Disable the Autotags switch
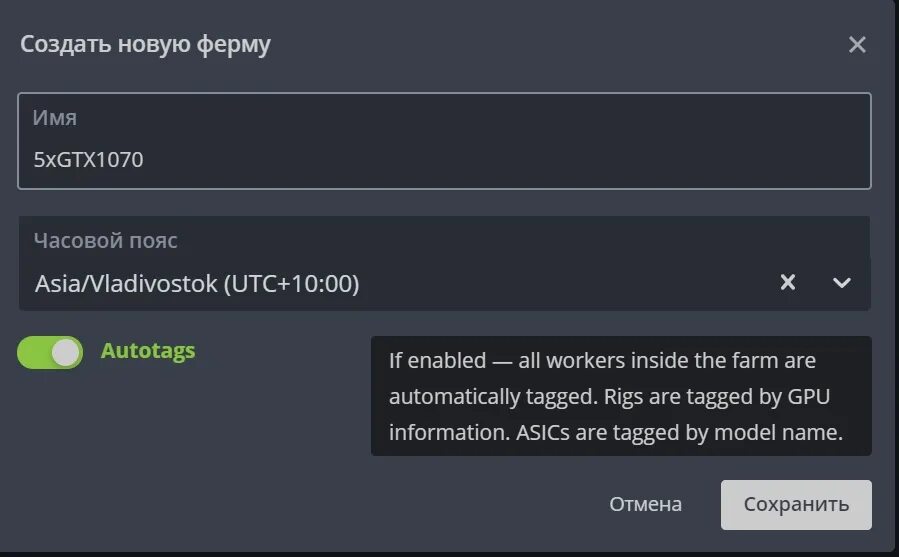 [50, 352]
